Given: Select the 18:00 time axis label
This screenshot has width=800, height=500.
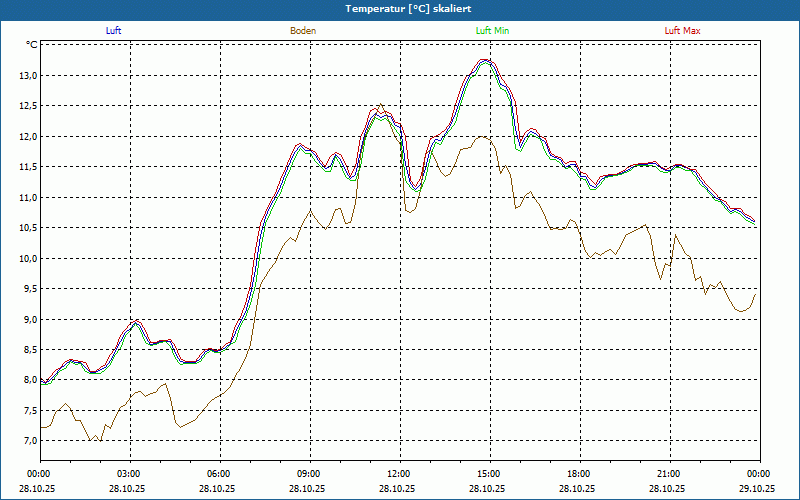Looking at the screenshot, I should point(579,474).
